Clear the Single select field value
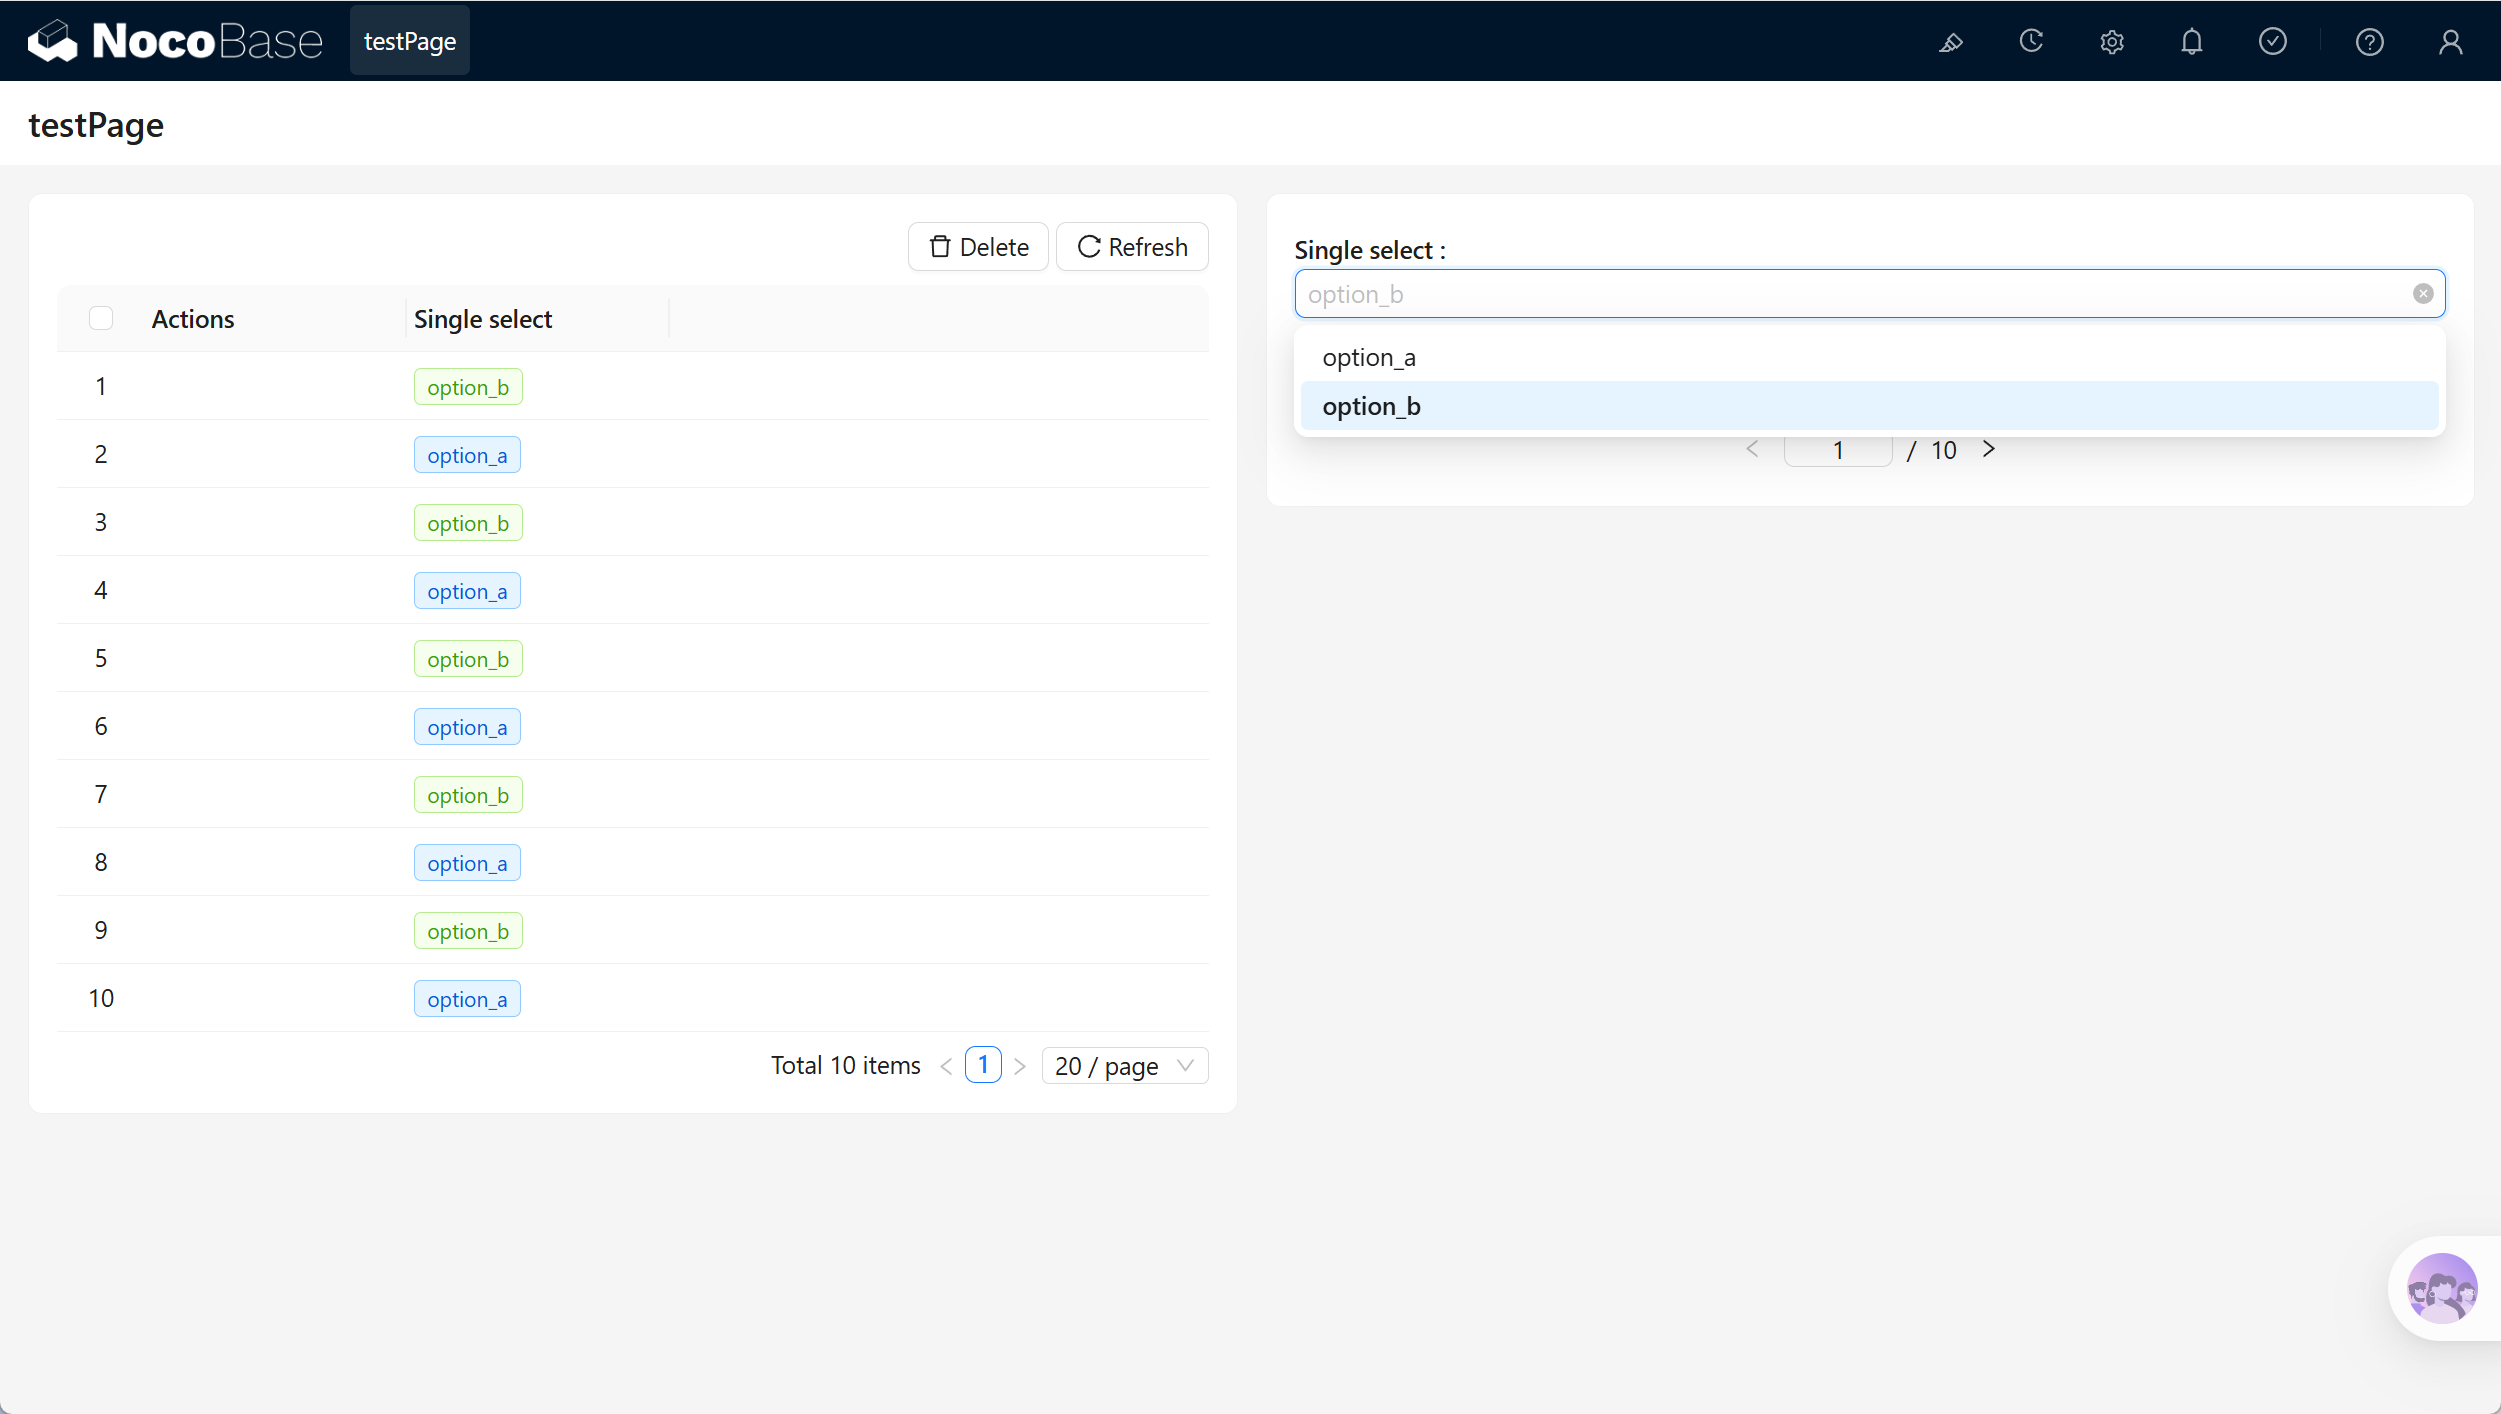 (2423, 293)
